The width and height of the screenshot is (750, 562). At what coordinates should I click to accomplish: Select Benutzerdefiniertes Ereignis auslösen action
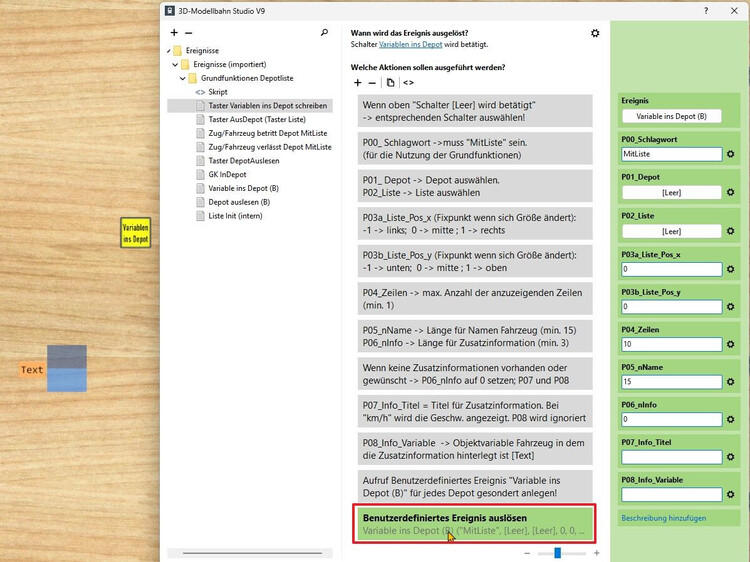(x=474, y=524)
